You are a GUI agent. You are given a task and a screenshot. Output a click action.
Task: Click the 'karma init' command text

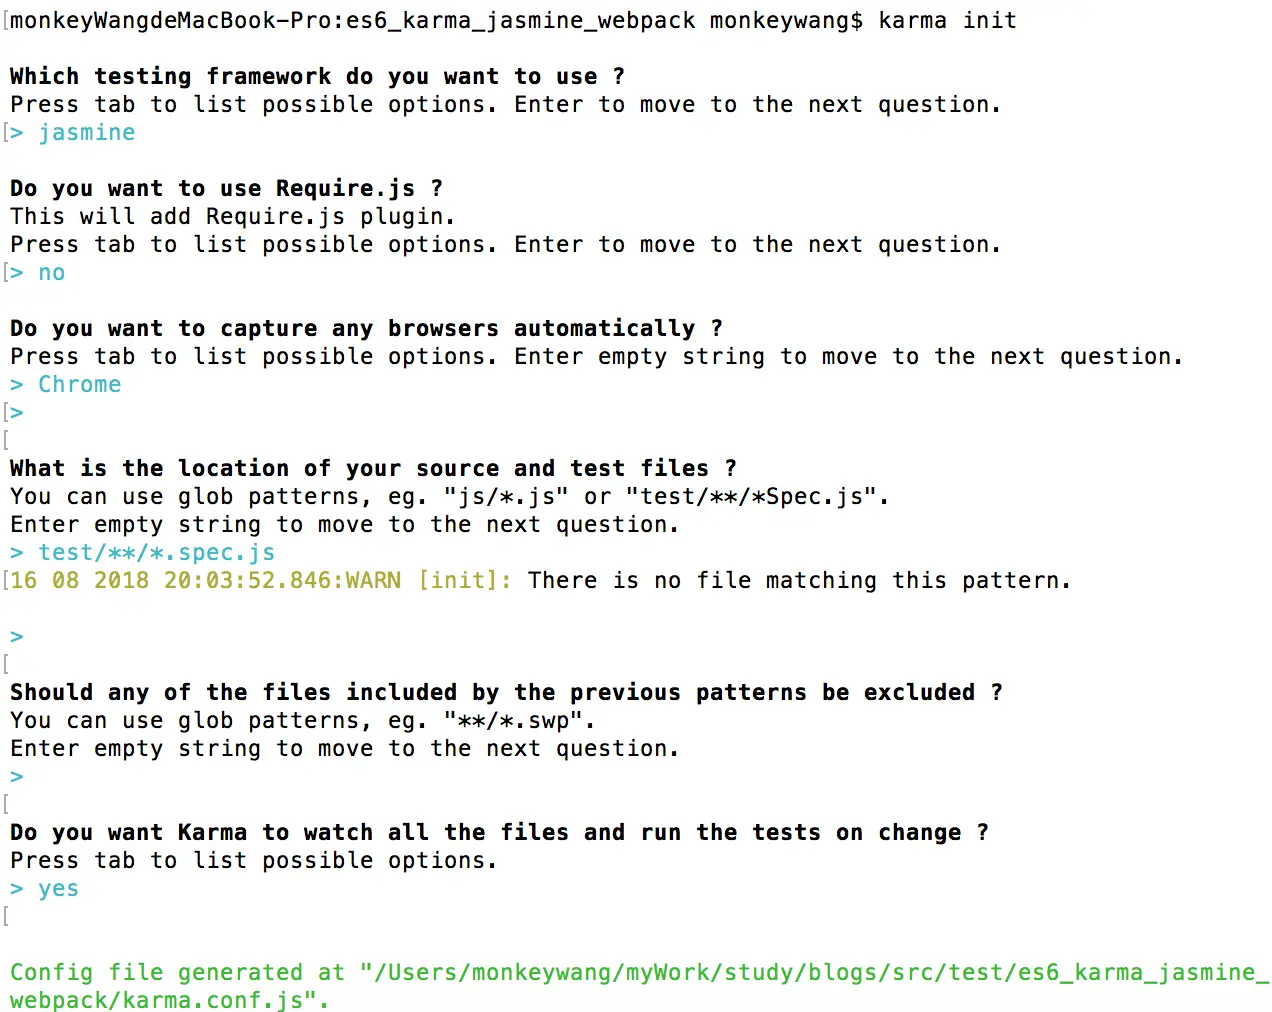coord(948,21)
